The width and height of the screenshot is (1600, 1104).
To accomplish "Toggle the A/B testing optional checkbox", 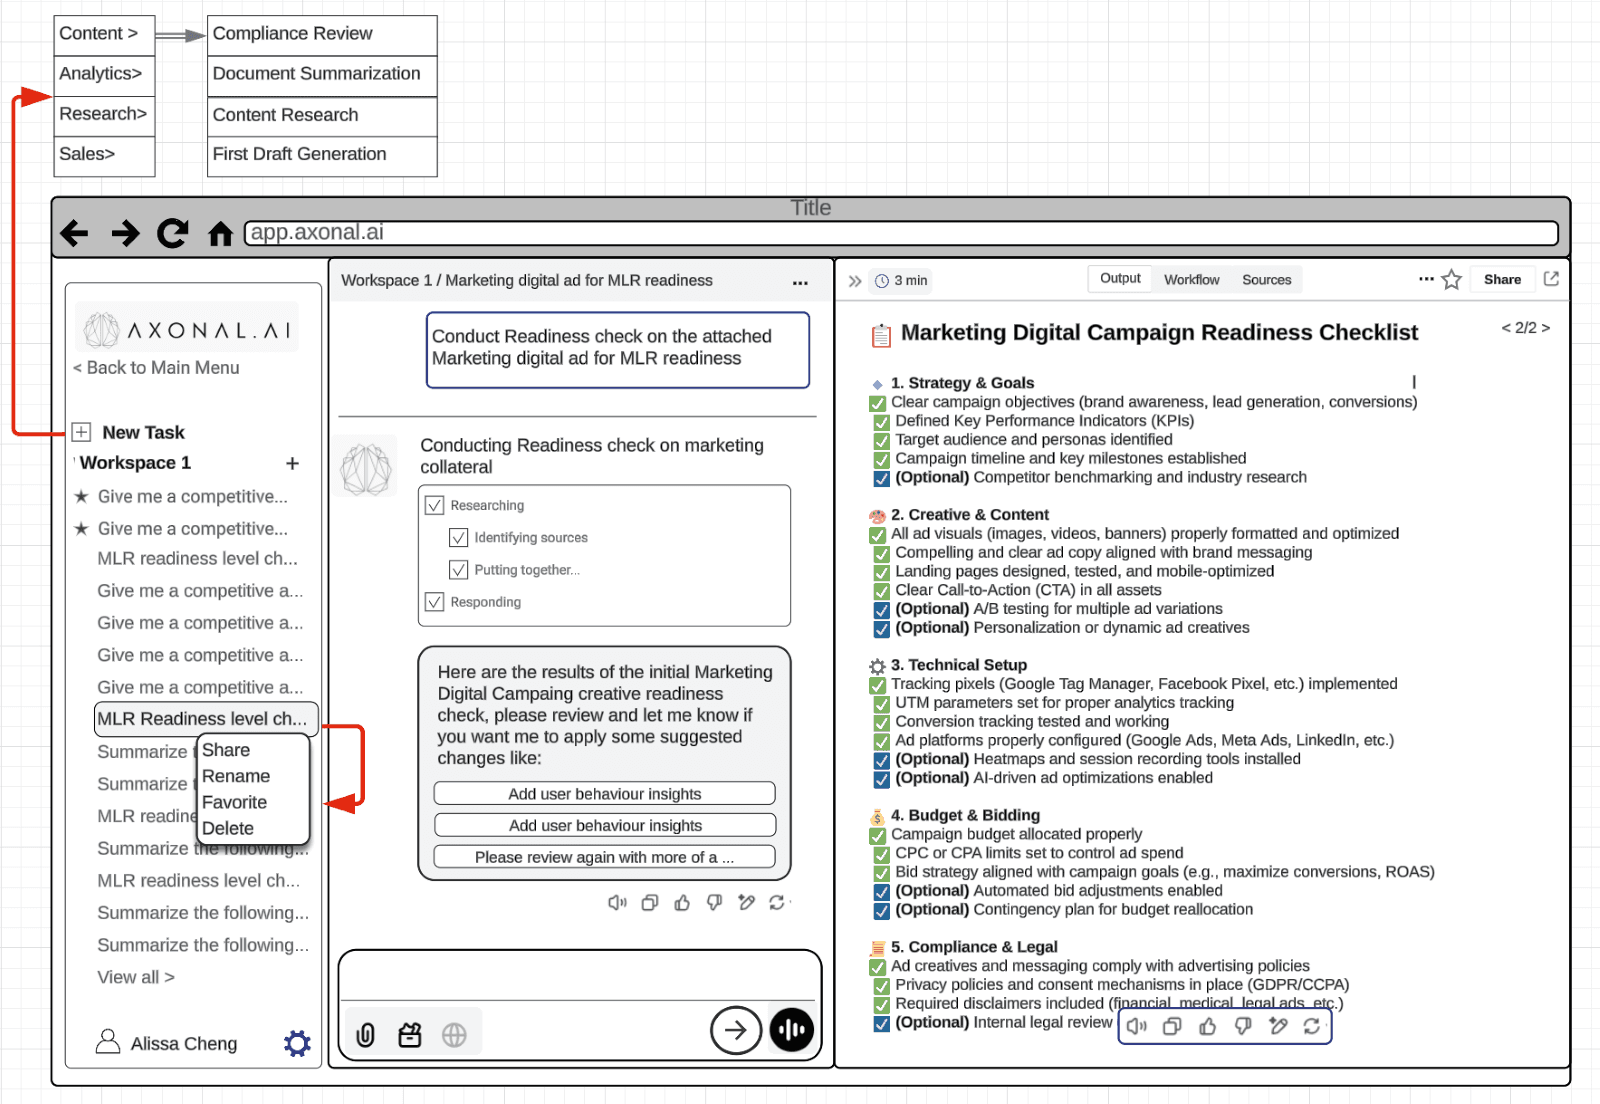I will click(x=881, y=610).
